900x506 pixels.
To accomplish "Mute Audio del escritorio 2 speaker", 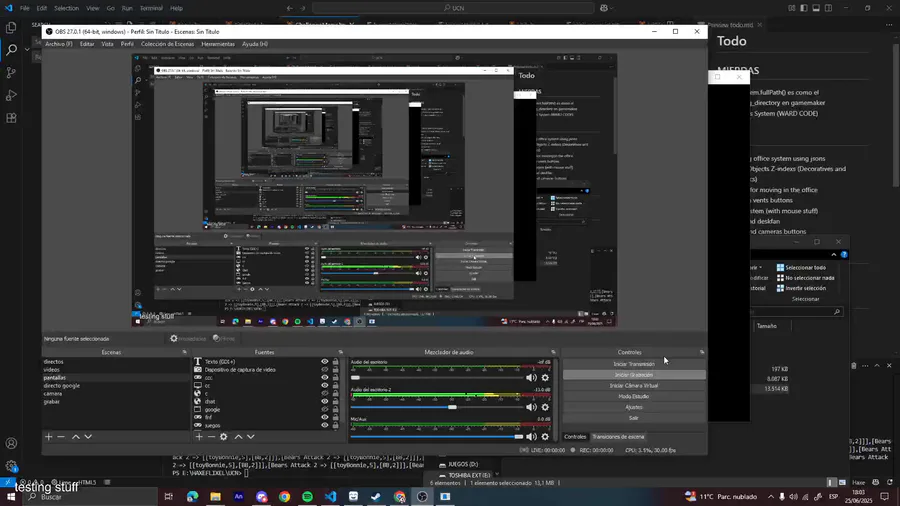I will click(x=532, y=407).
